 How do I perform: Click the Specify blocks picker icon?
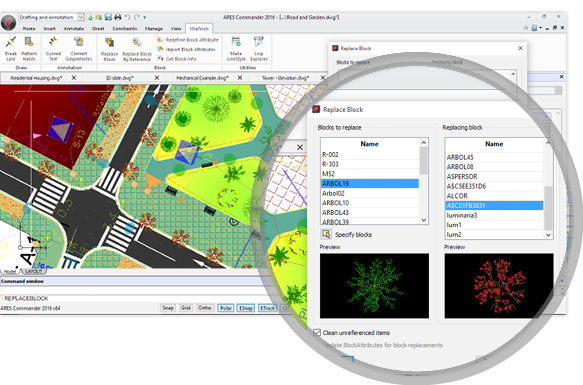(326, 234)
